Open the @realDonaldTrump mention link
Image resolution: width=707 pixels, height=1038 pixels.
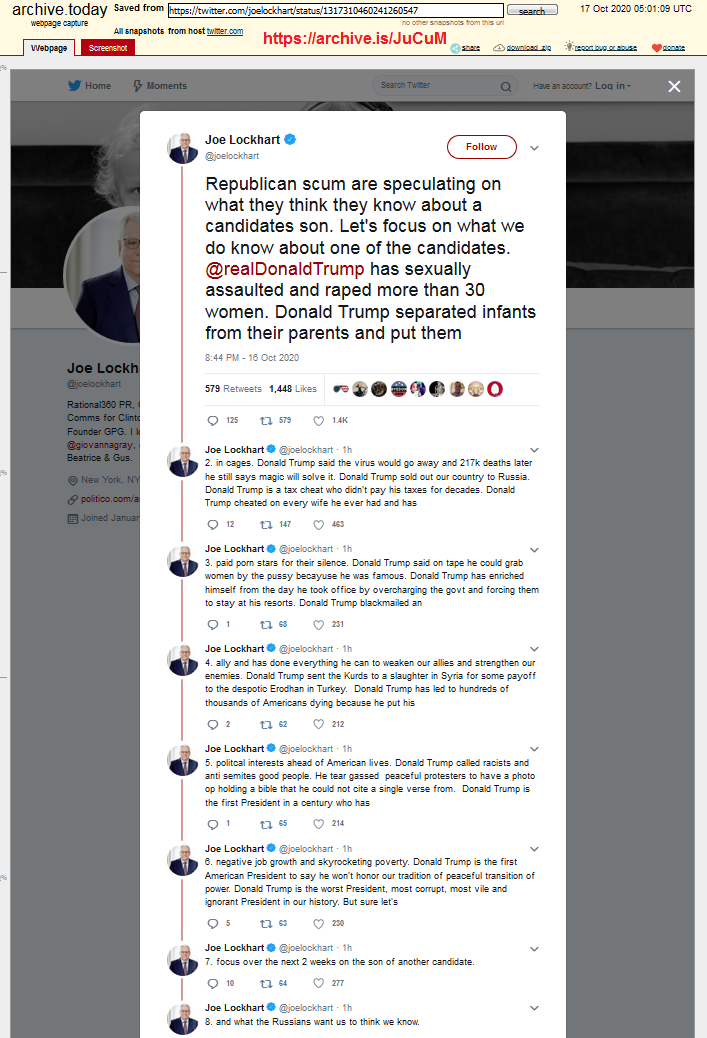click(285, 269)
